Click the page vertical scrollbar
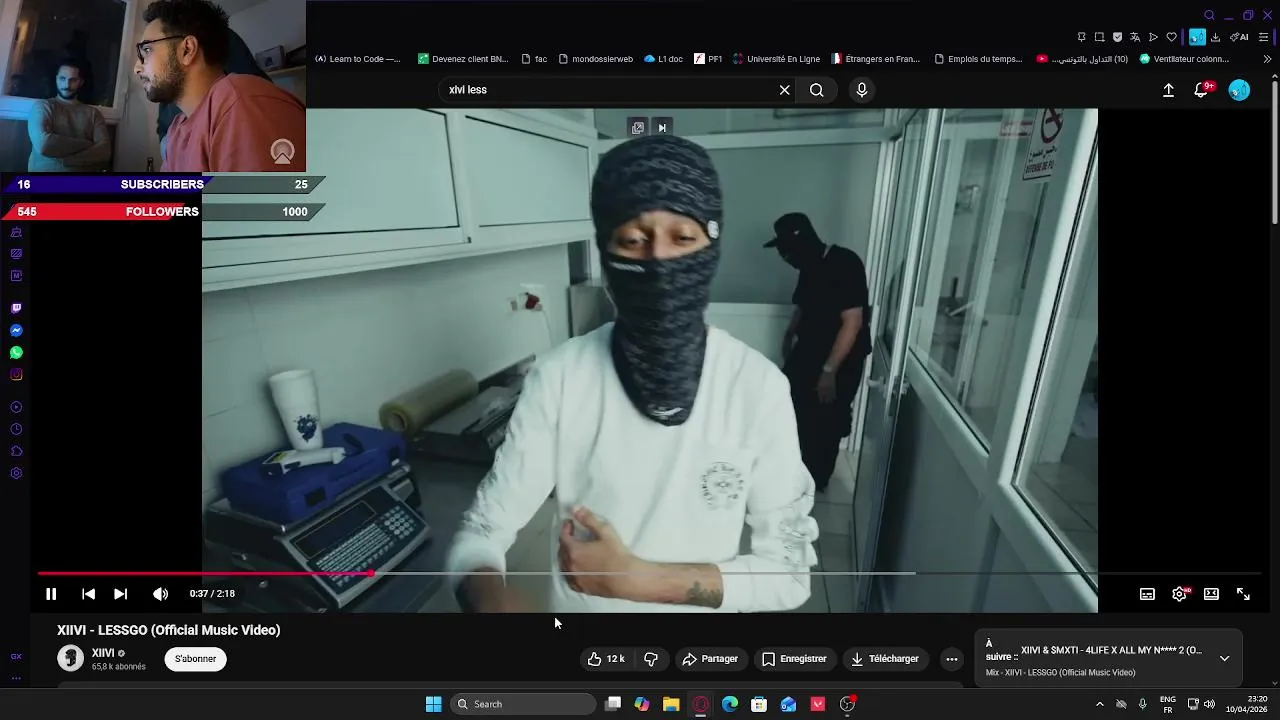Screen dimensions: 1280x720 tap(1274, 150)
